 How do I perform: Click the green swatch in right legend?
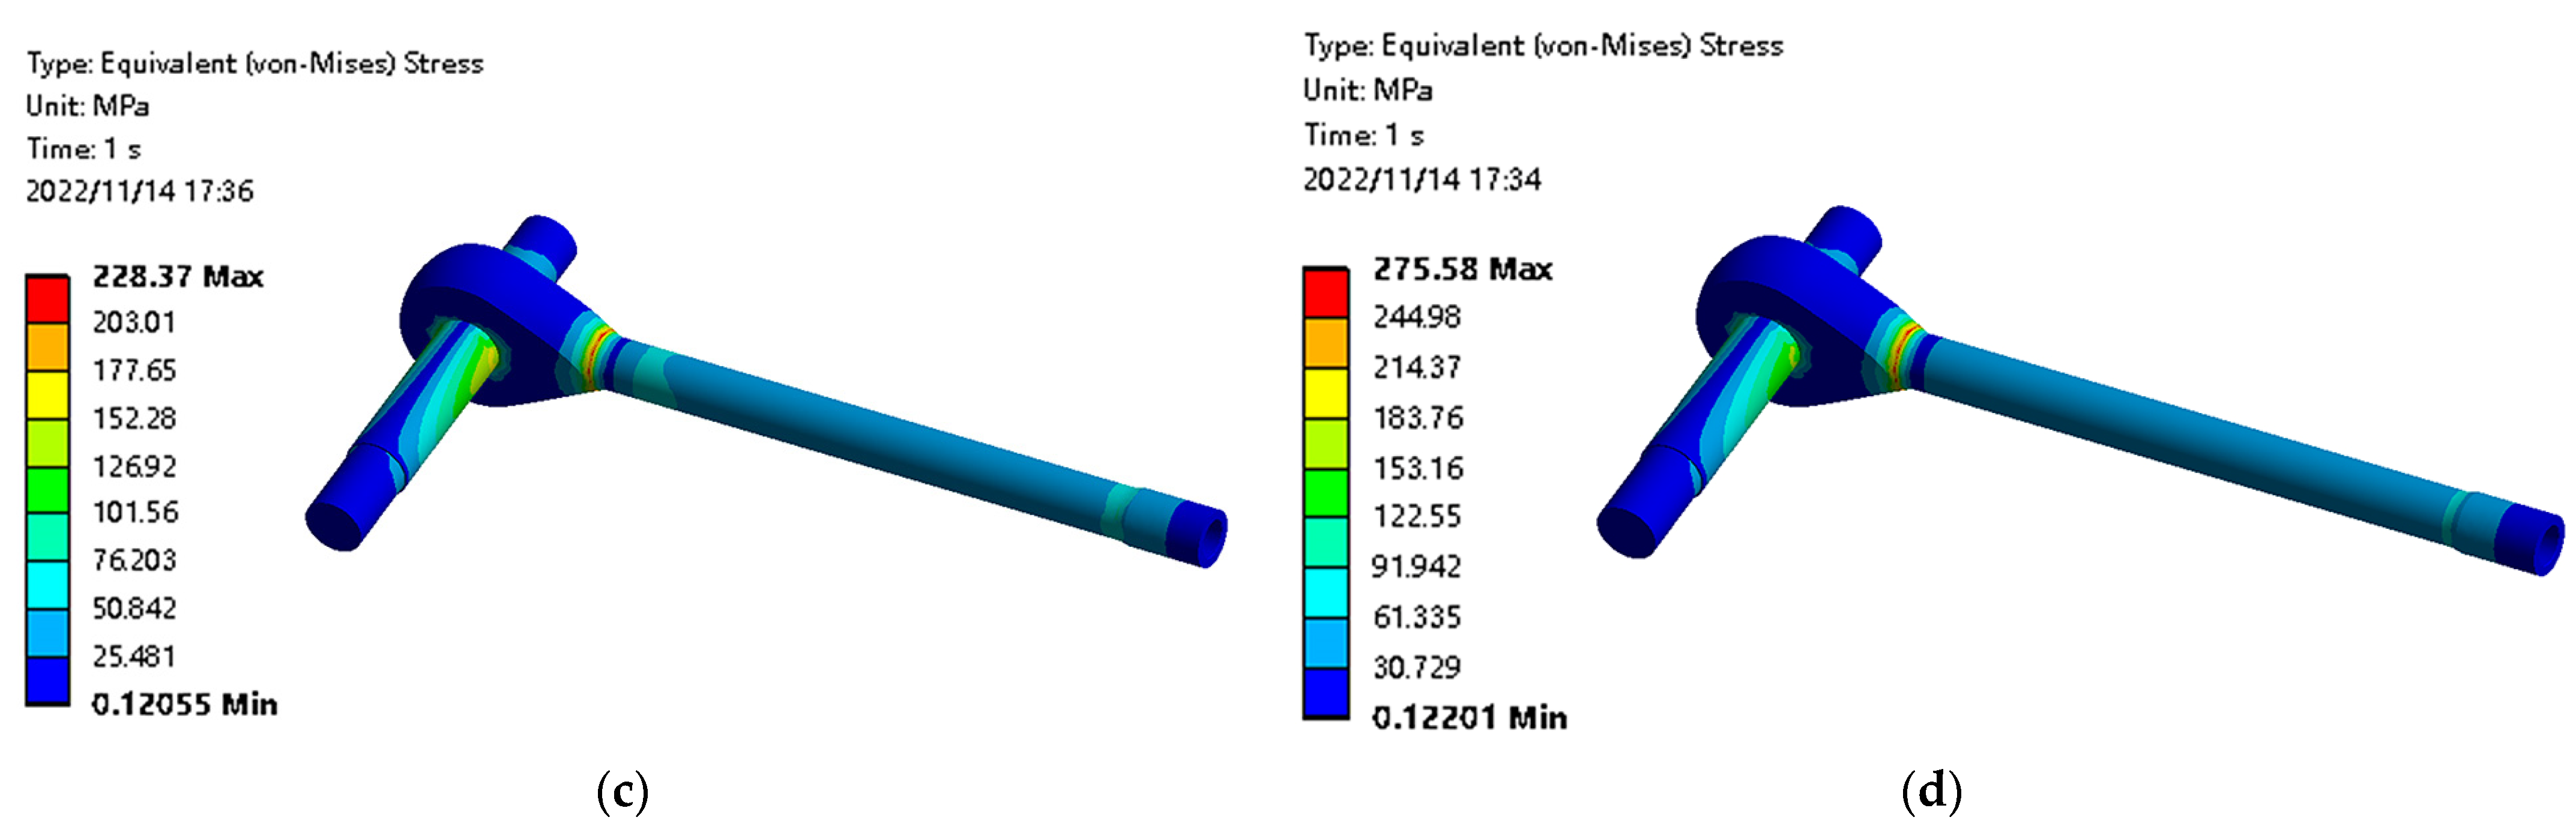[x=1325, y=492]
